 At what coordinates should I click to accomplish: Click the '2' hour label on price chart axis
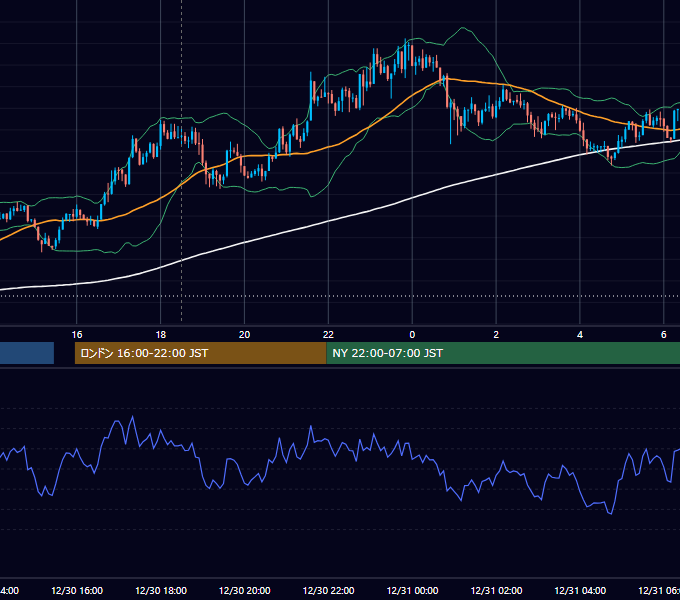pos(496,335)
